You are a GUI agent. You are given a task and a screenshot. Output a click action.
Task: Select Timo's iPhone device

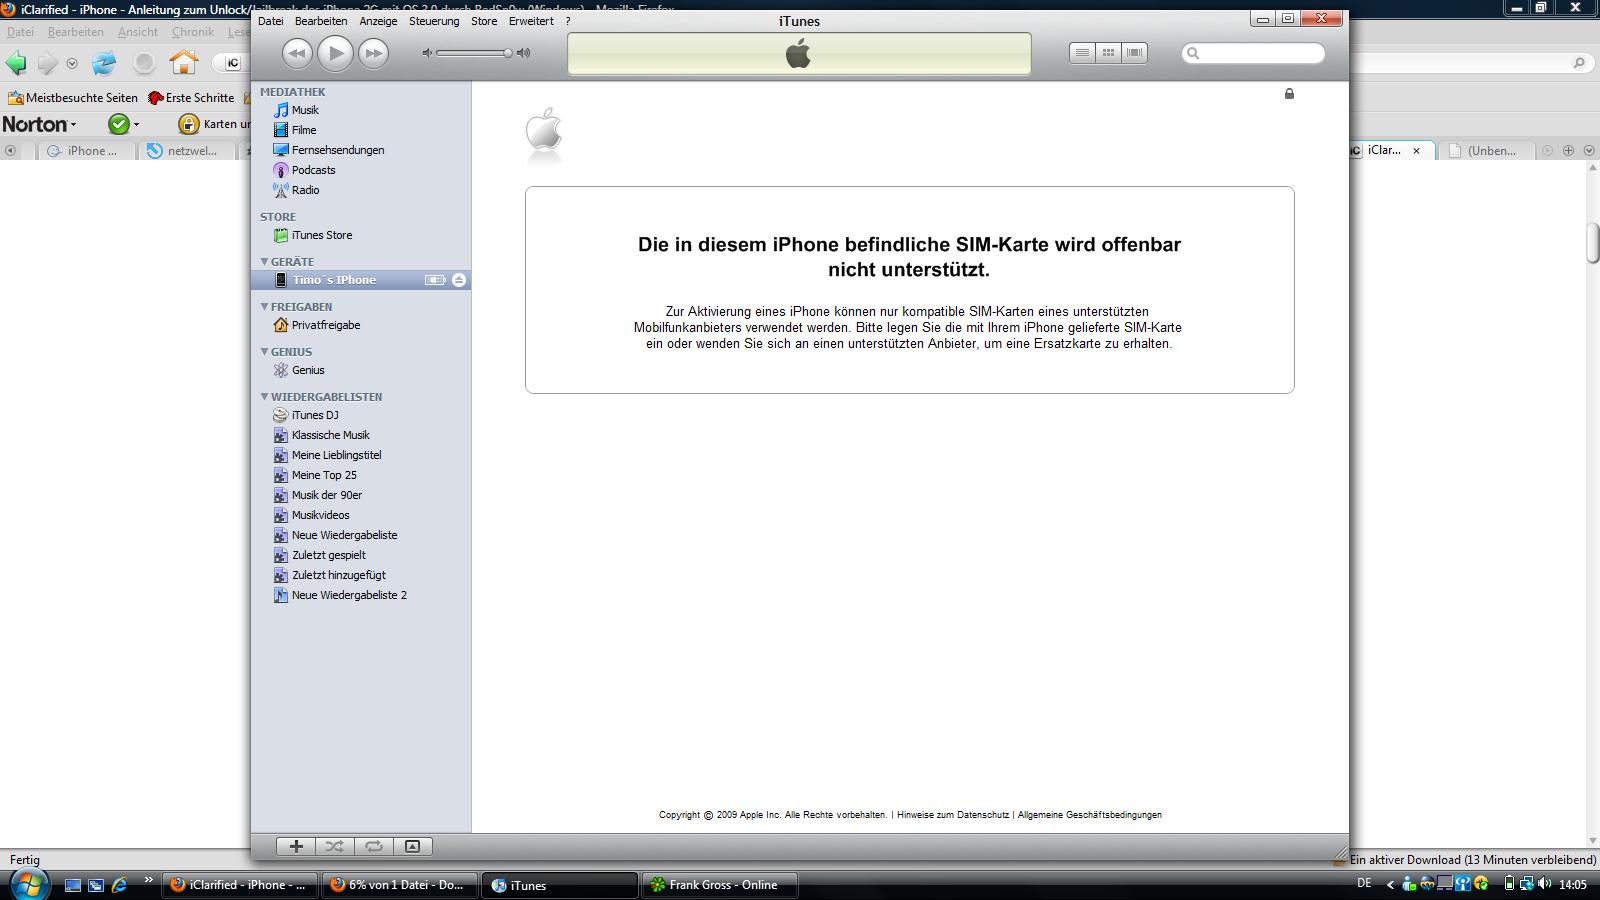pos(334,280)
